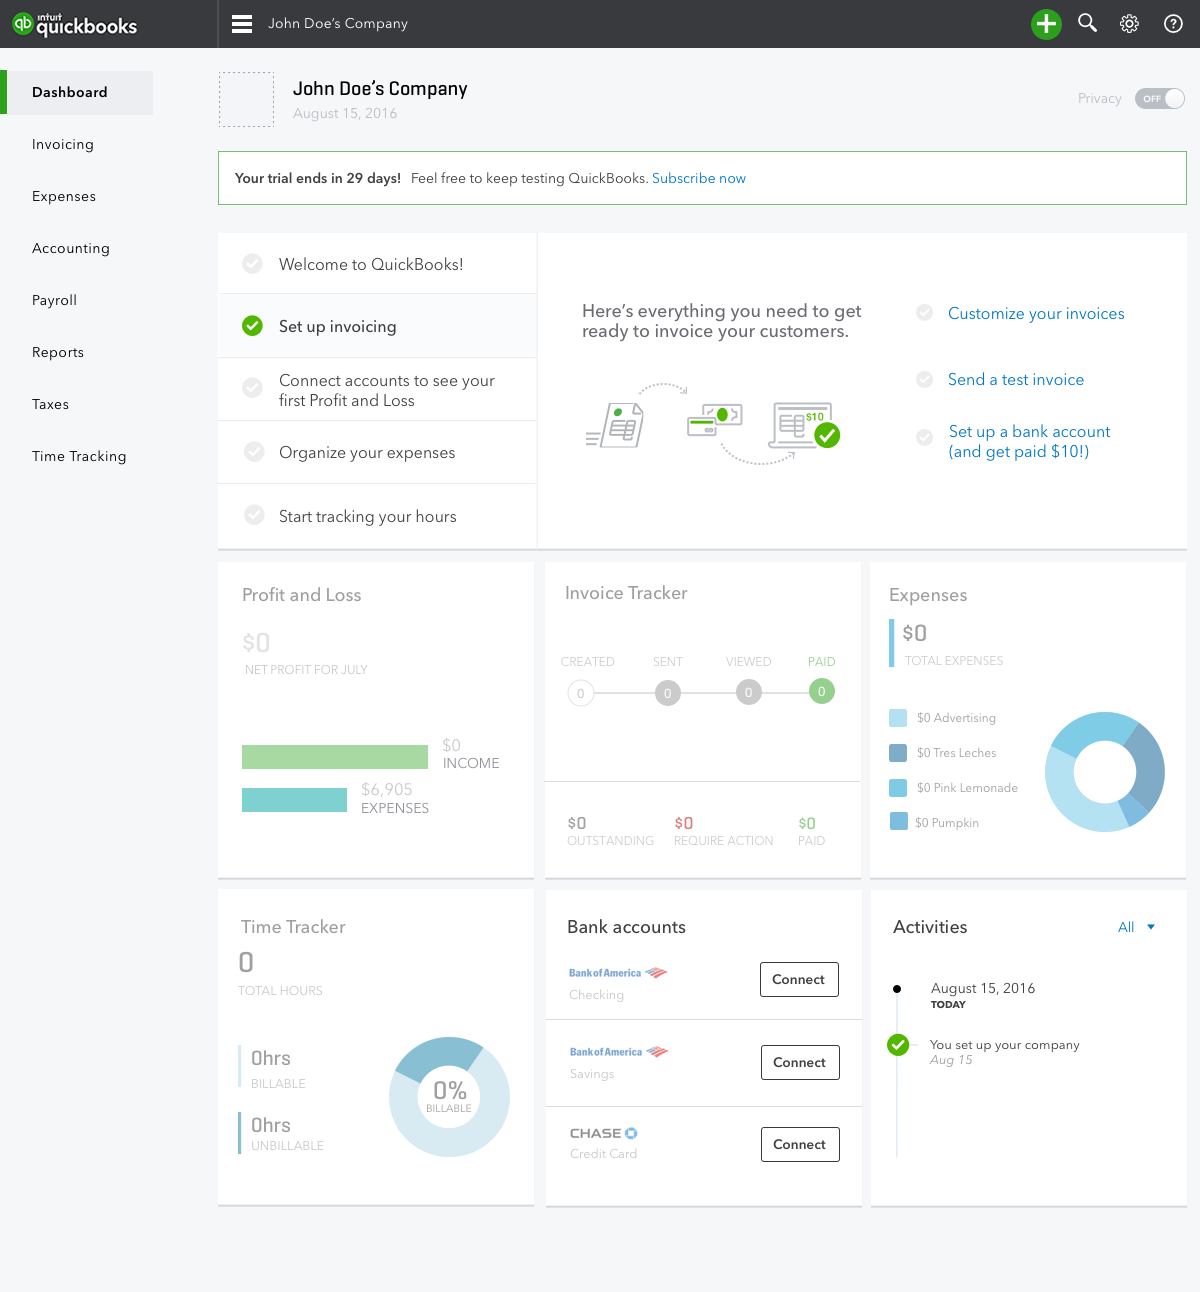
Task: Open the Customize your invoices link
Action: coord(1036,313)
